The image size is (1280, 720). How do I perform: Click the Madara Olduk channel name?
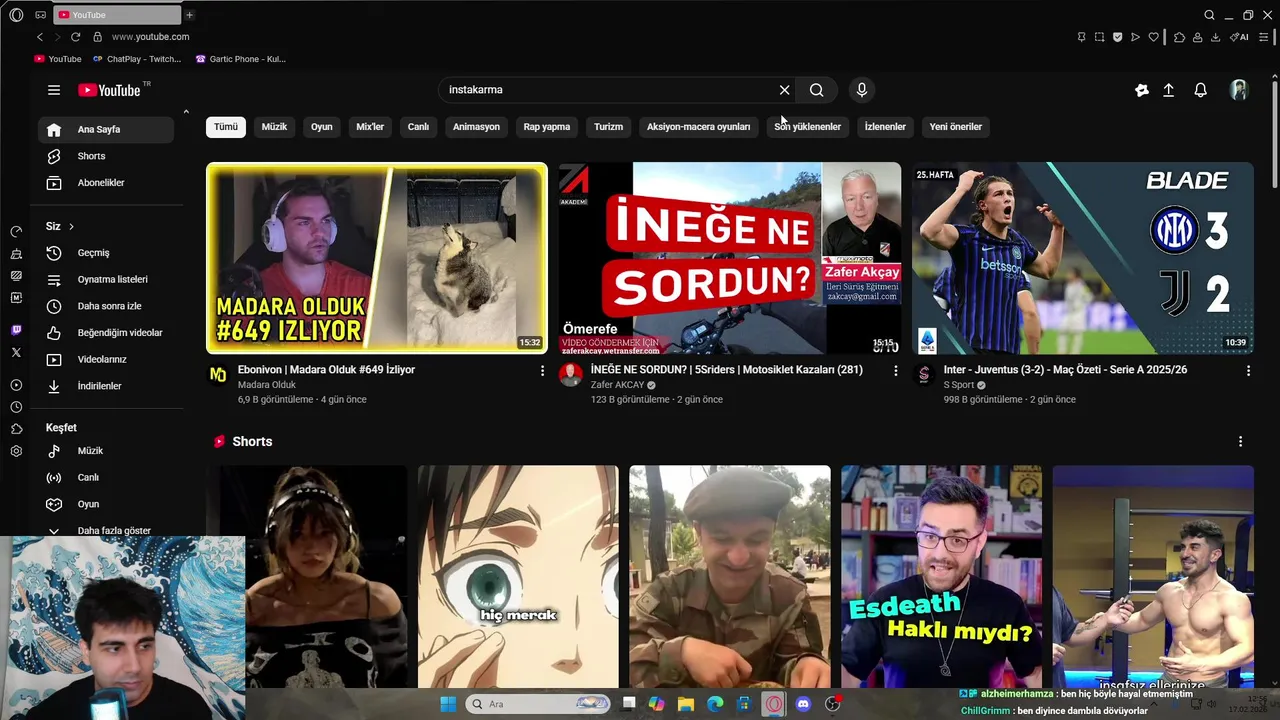tap(267, 385)
